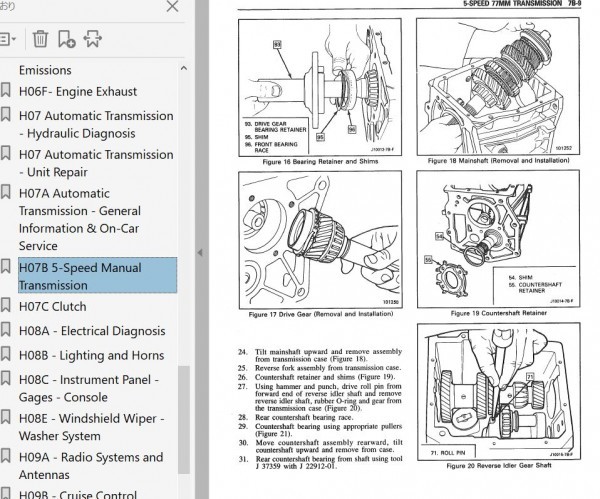This screenshot has height=499, width=600.
Task: Open H09A - Radio Systems and Antennas bookmark
Action: [x=91, y=466]
